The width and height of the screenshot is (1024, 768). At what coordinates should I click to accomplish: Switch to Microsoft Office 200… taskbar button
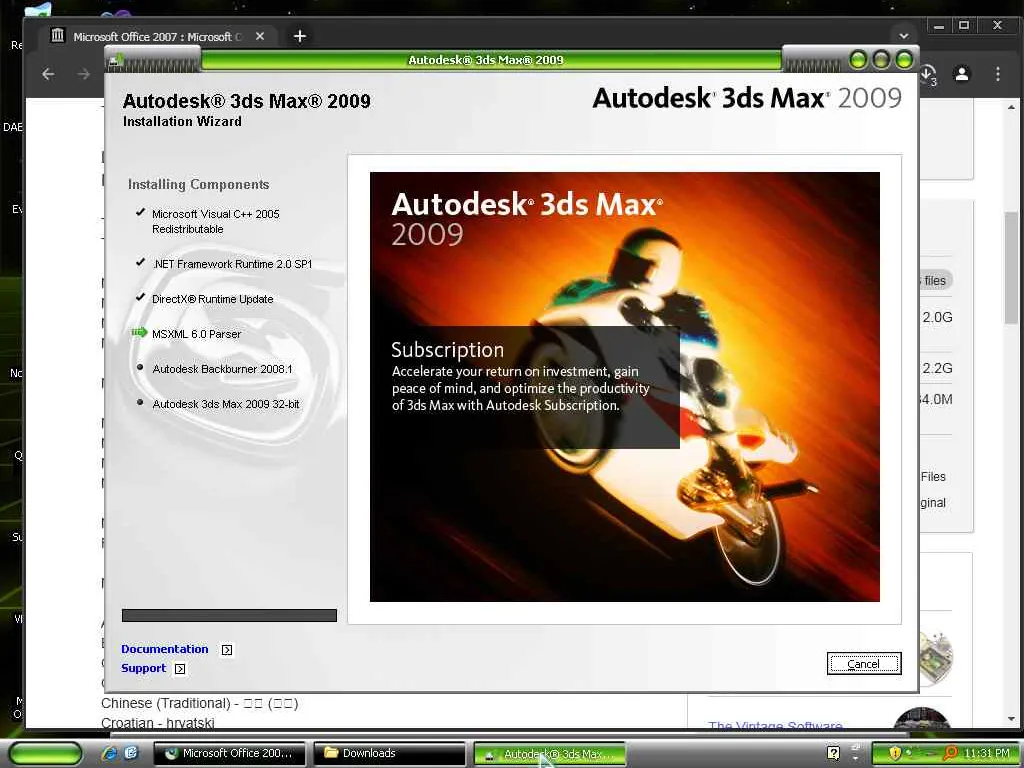230,754
